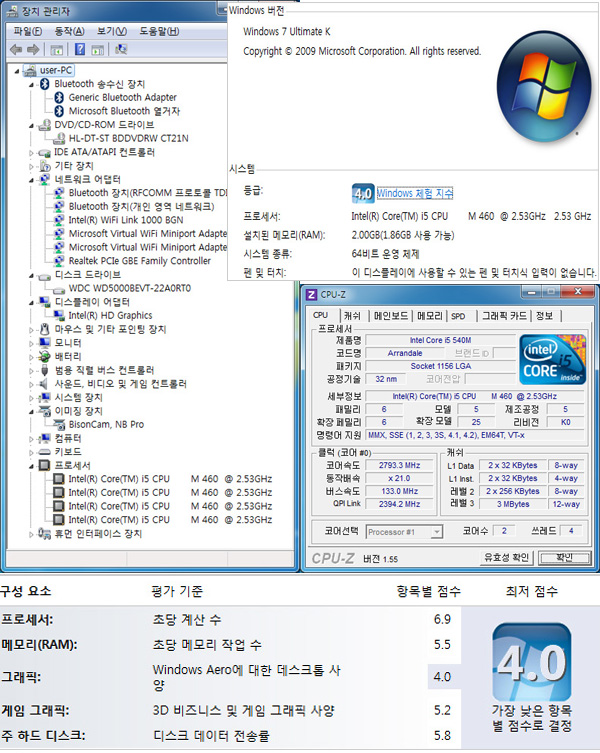Click the 유효성 확인 button in CPU-Z
Screen dimensions: 600x753
(x=506, y=557)
